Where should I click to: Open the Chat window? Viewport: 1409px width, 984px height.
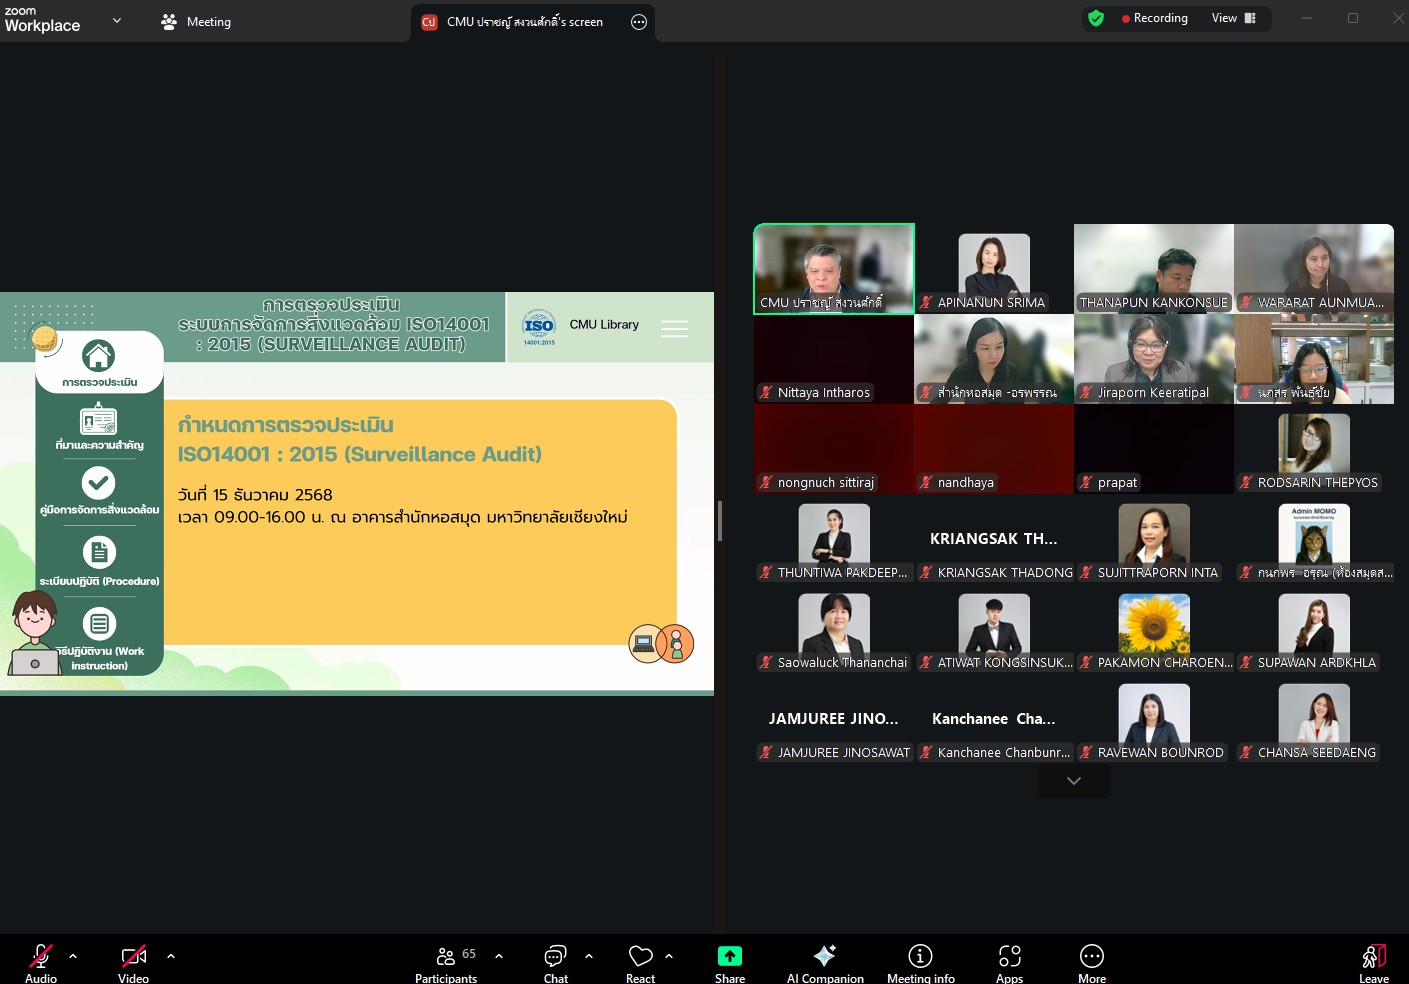pyautogui.click(x=555, y=963)
